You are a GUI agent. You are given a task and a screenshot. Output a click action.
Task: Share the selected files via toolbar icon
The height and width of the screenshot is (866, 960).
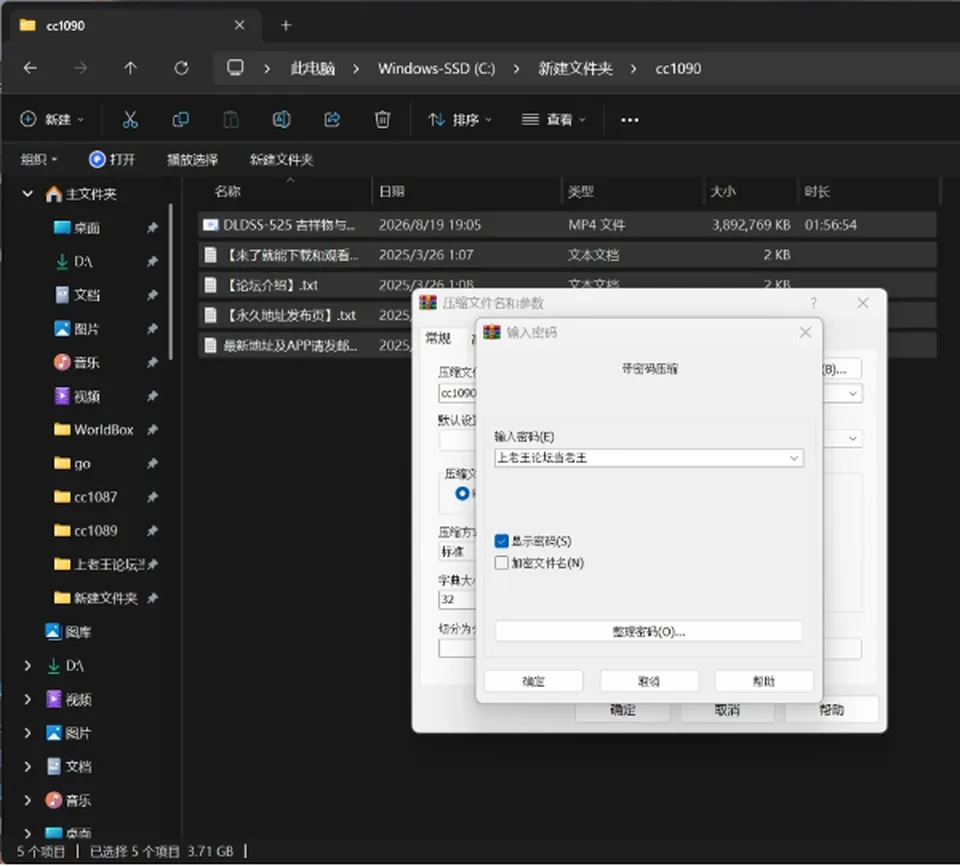(332, 119)
